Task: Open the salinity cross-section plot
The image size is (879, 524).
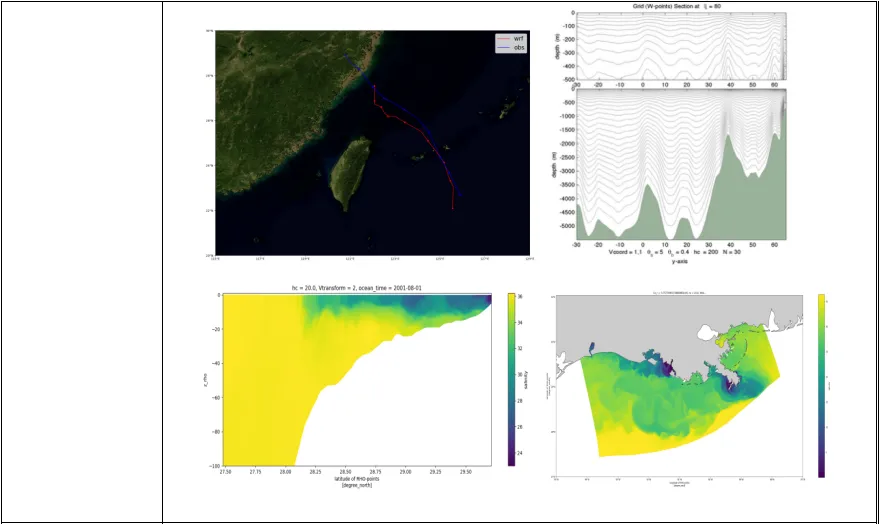Action: [357, 380]
